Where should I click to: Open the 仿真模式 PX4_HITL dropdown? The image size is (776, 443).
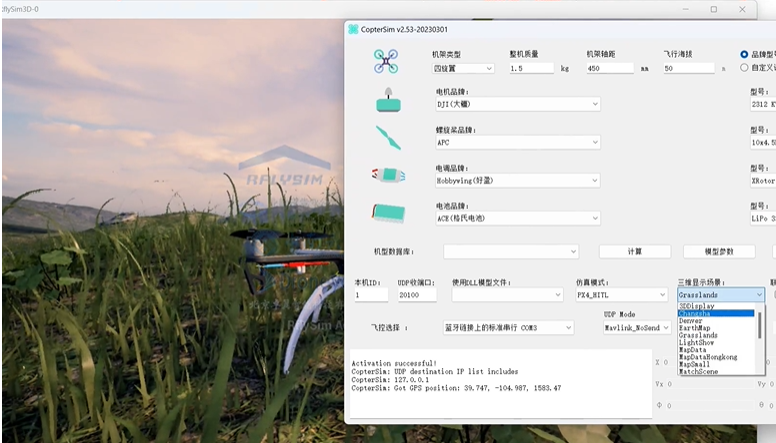click(x=622, y=295)
